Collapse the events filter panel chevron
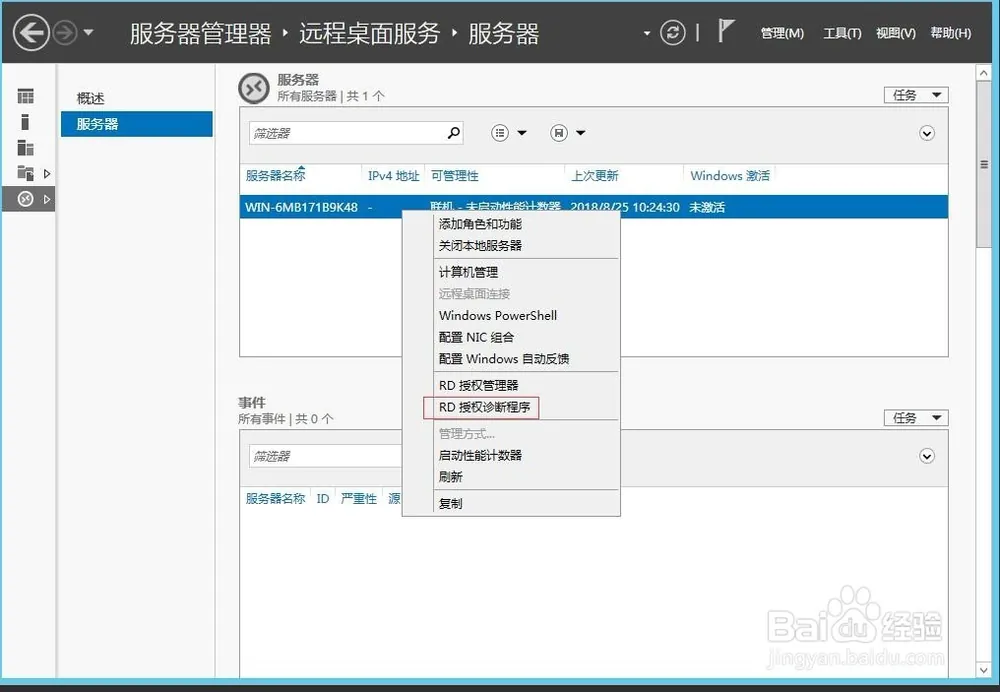The width and height of the screenshot is (1000, 692). coord(927,456)
